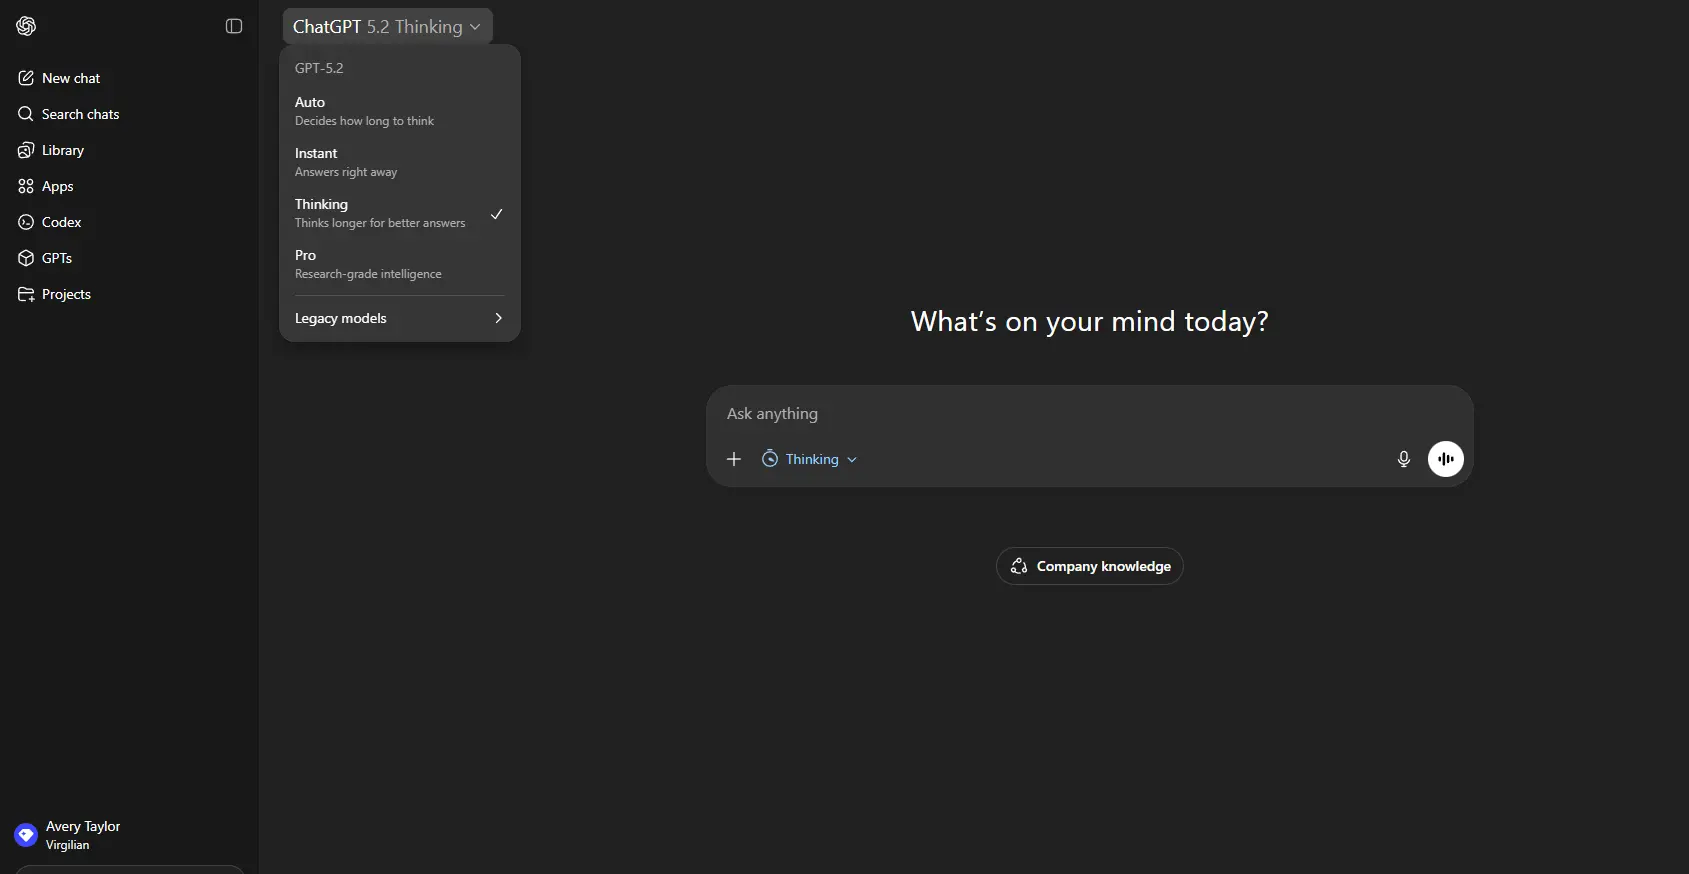Open the Thinking dropdown in composer
Screen dimensions: 1689x874
coord(809,459)
